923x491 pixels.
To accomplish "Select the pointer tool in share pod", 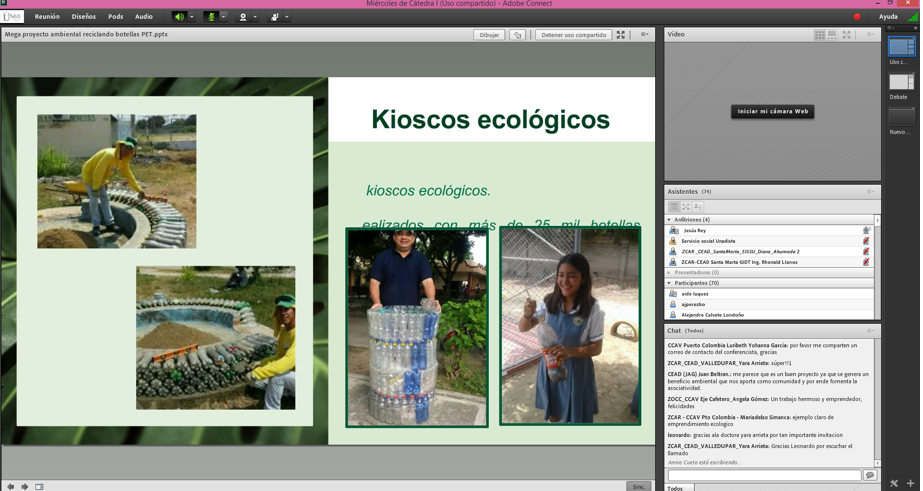I will (x=517, y=35).
